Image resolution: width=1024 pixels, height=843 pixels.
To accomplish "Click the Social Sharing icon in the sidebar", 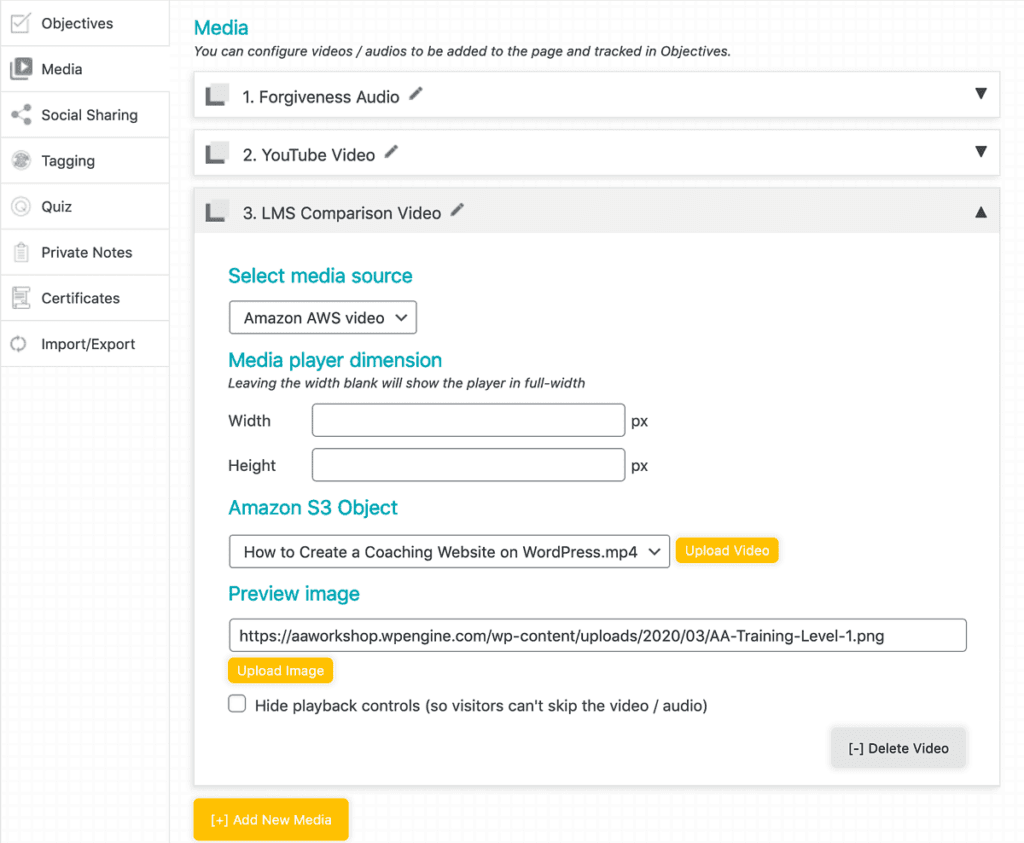I will click(x=20, y=115).
